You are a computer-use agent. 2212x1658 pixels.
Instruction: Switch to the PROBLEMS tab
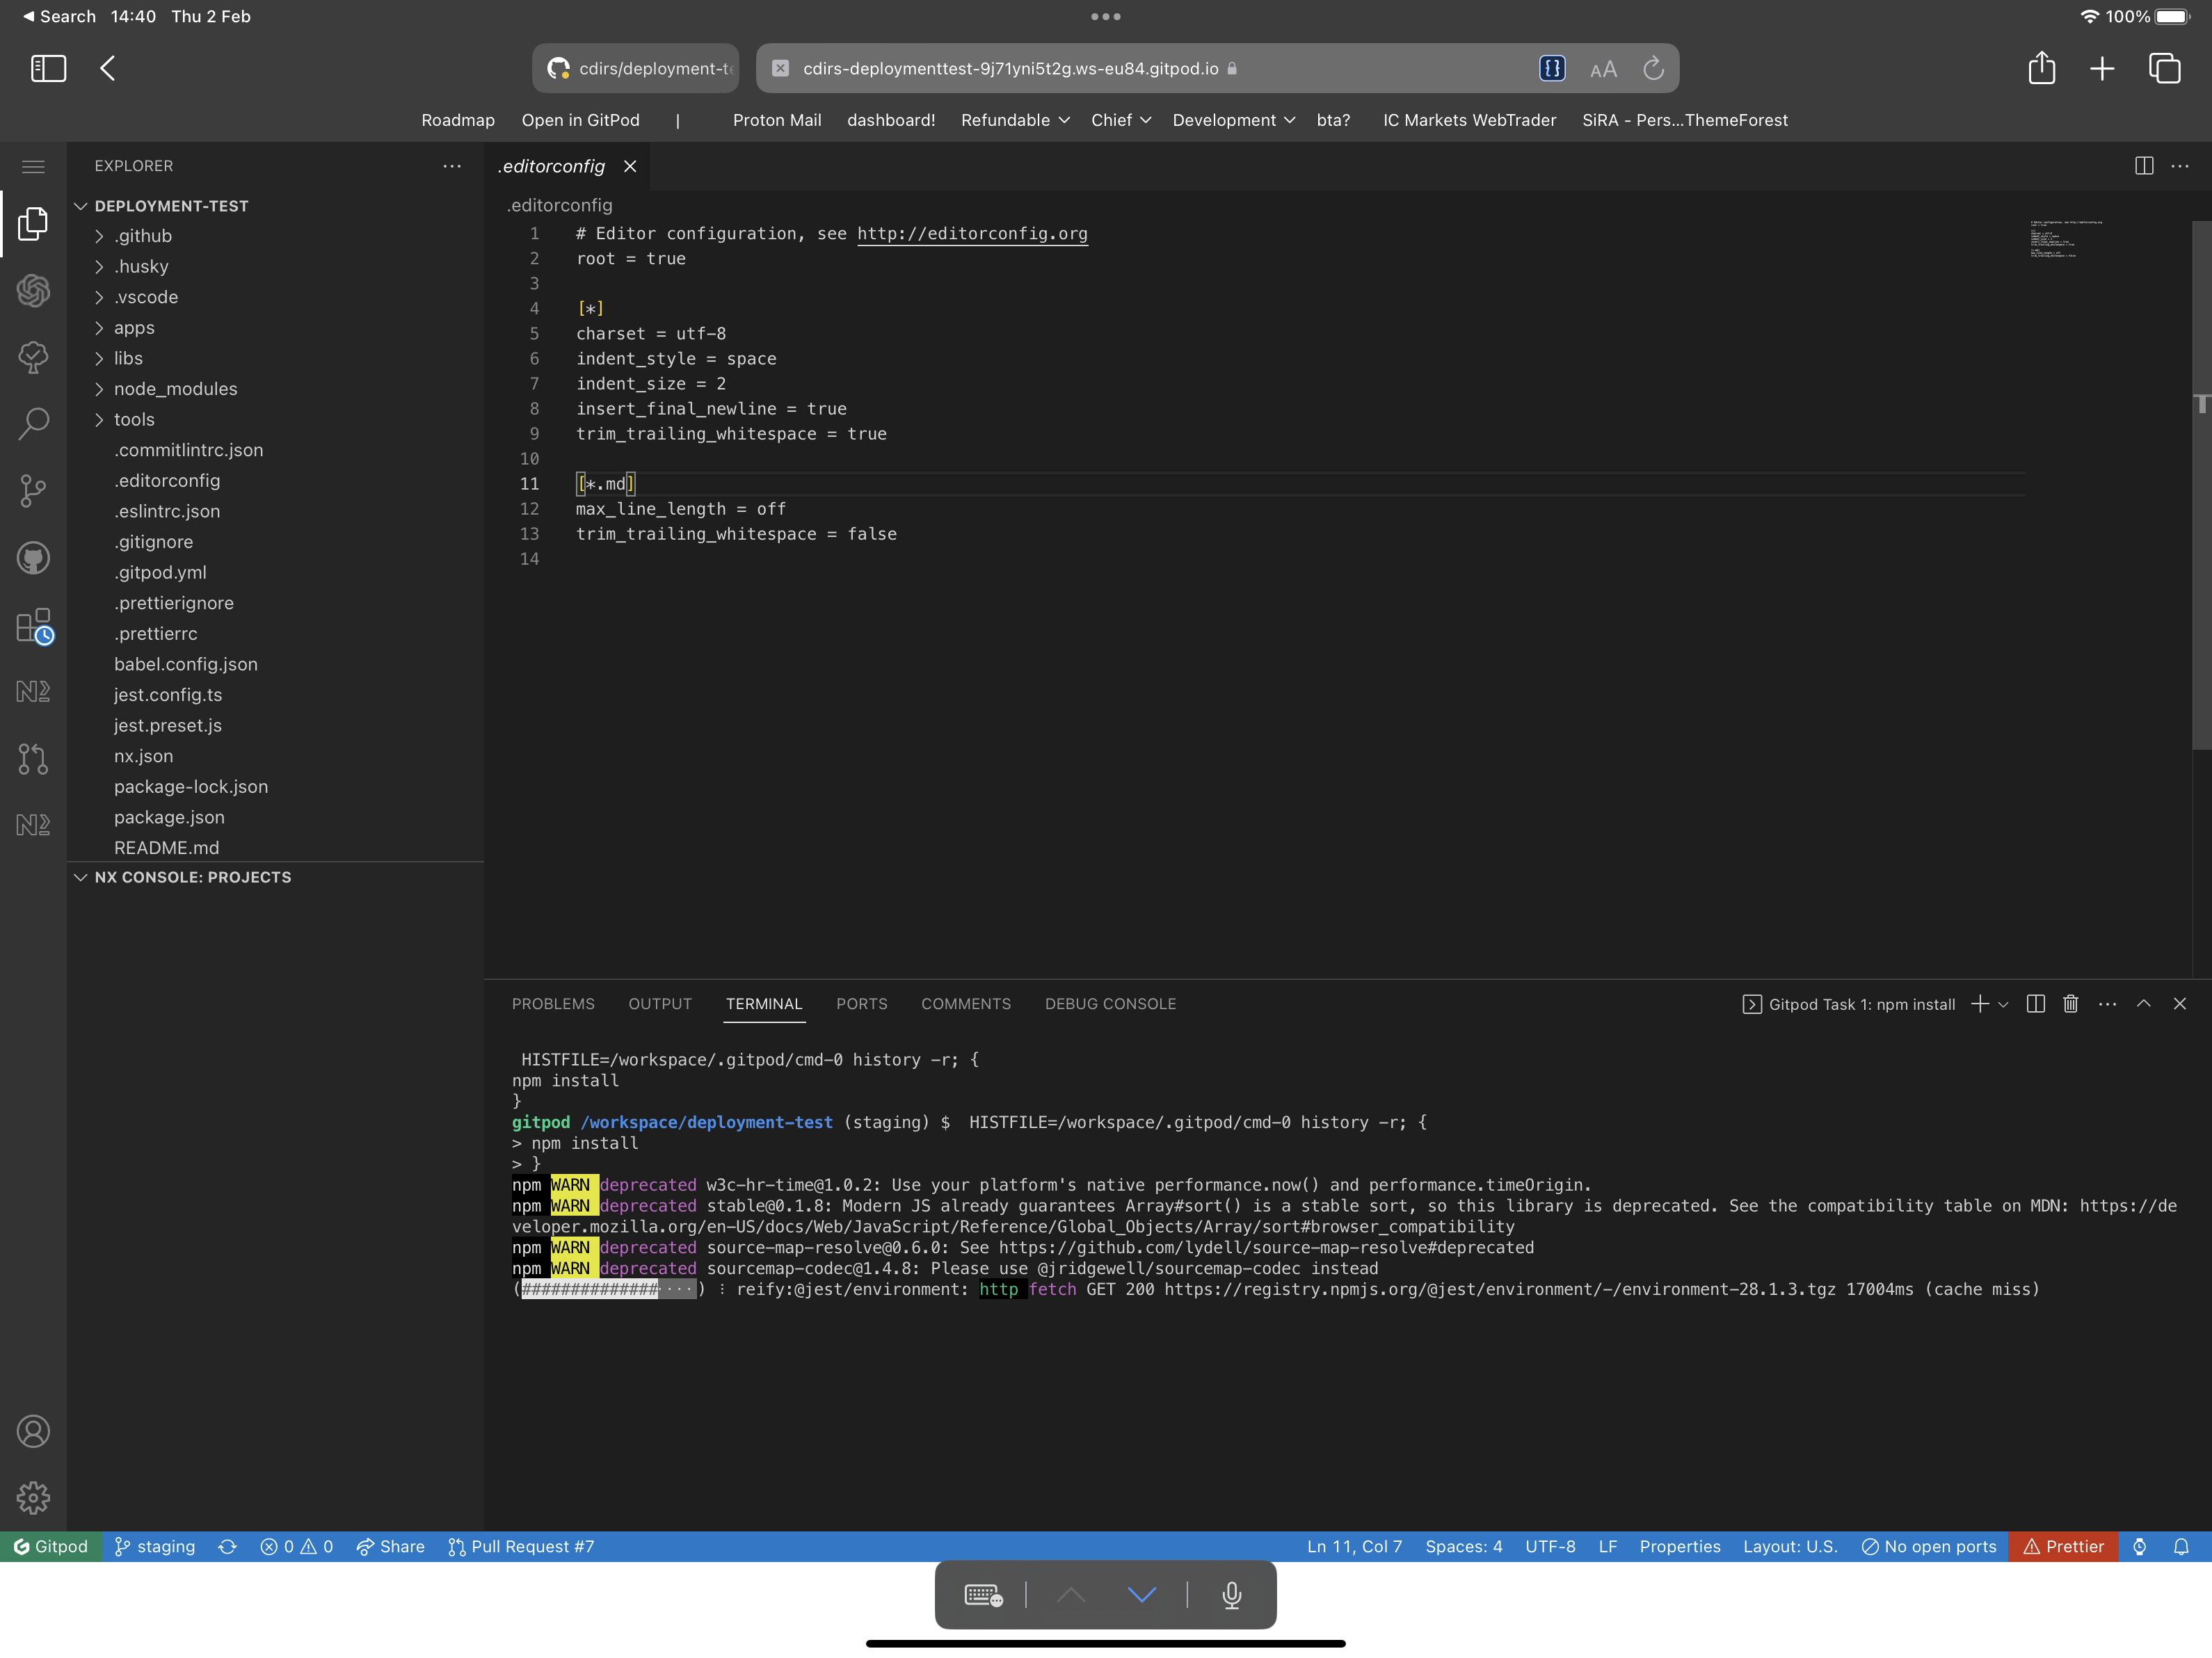[553, 1004]
